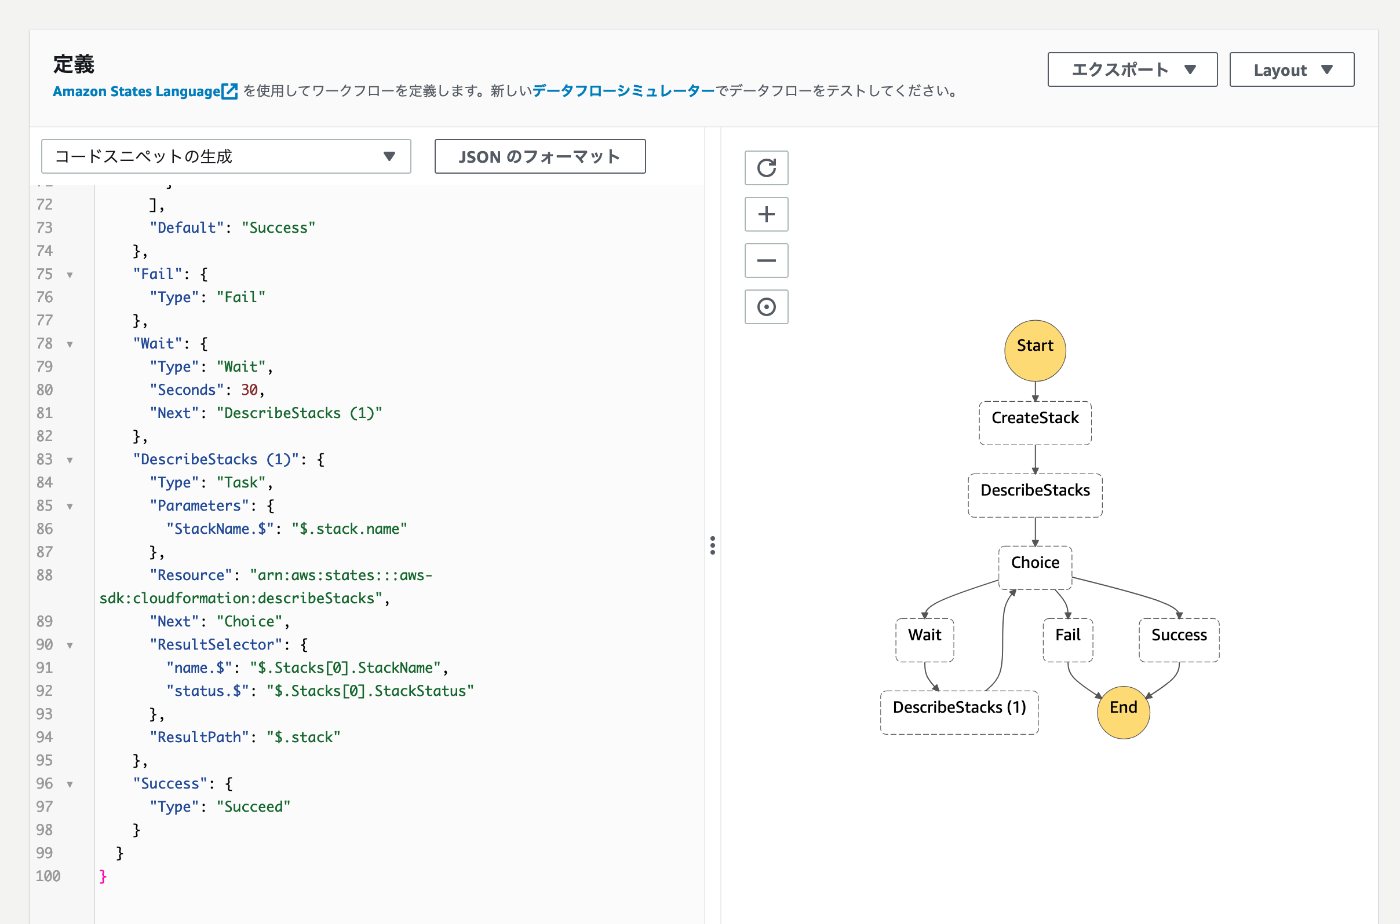Click the JSON のフォーマット button

pos(539,156)
